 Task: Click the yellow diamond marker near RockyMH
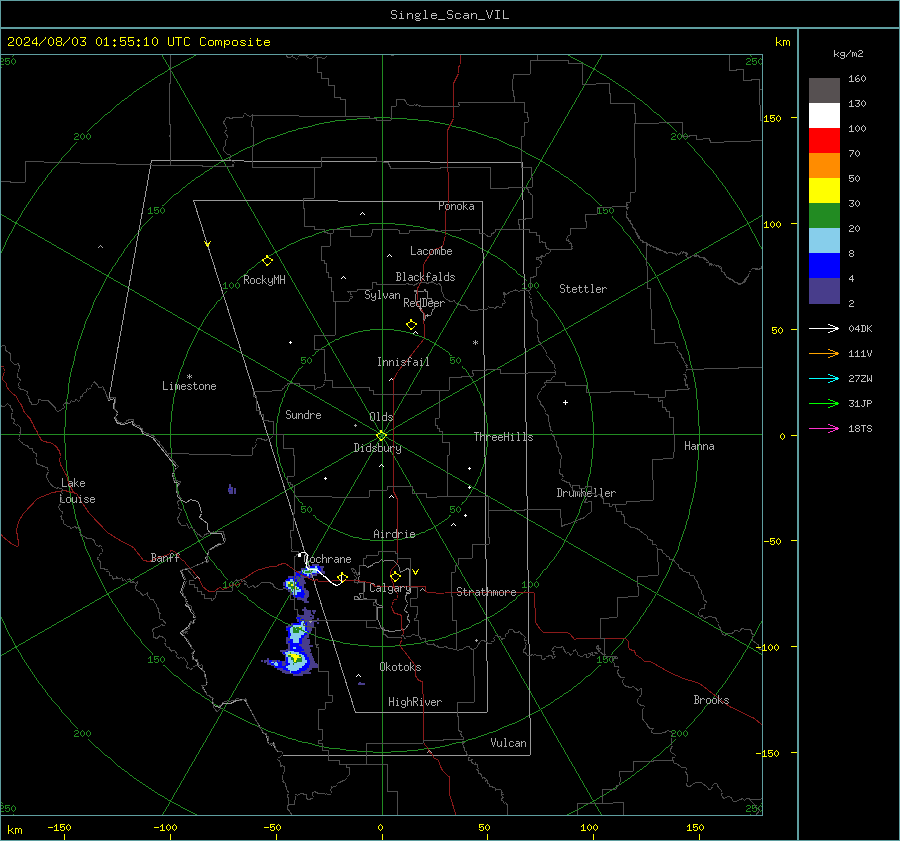[267, 261]
